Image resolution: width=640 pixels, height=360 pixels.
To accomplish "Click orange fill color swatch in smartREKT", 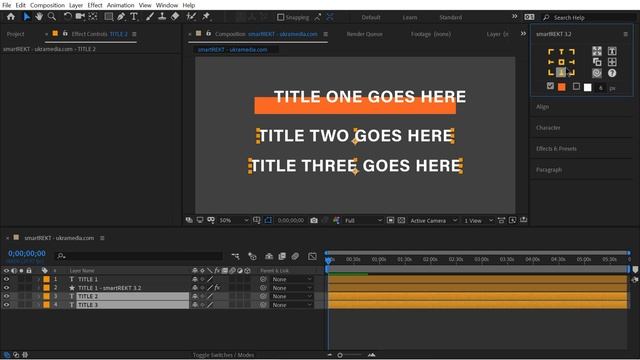I will [562, 87].
